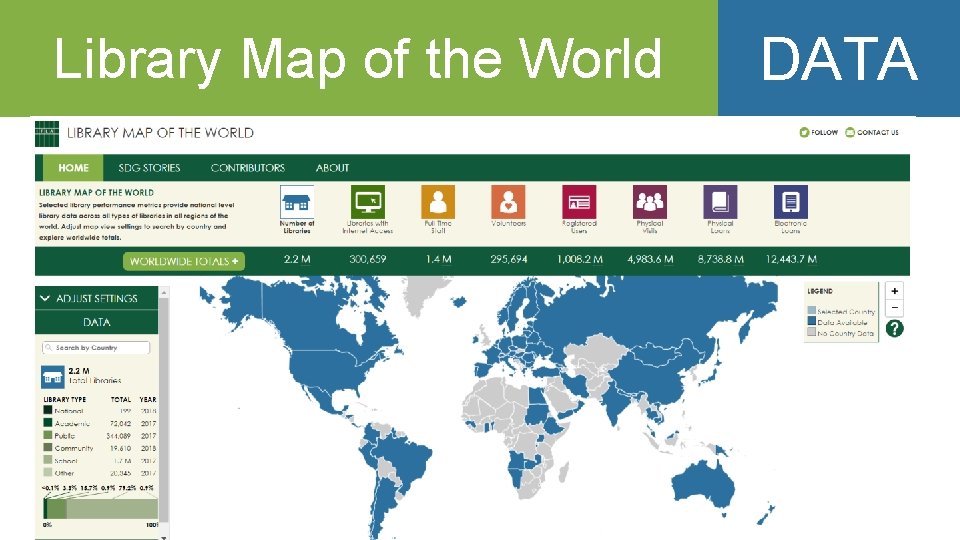Screen dimensions: 960x540
Task: Click National library type color swatch
Action: tap(48, 411)
